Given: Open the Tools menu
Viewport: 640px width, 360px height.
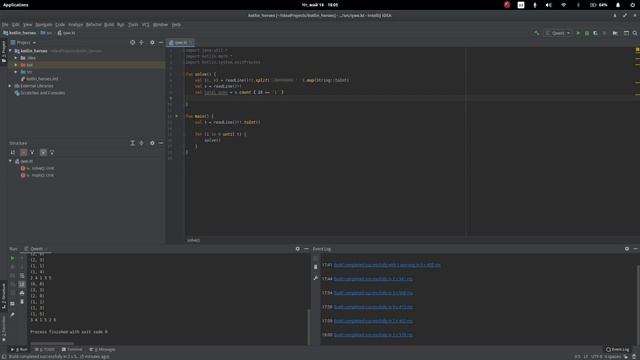Looking at the screenshot, I should pyautogui.click(x=133, y=24).
